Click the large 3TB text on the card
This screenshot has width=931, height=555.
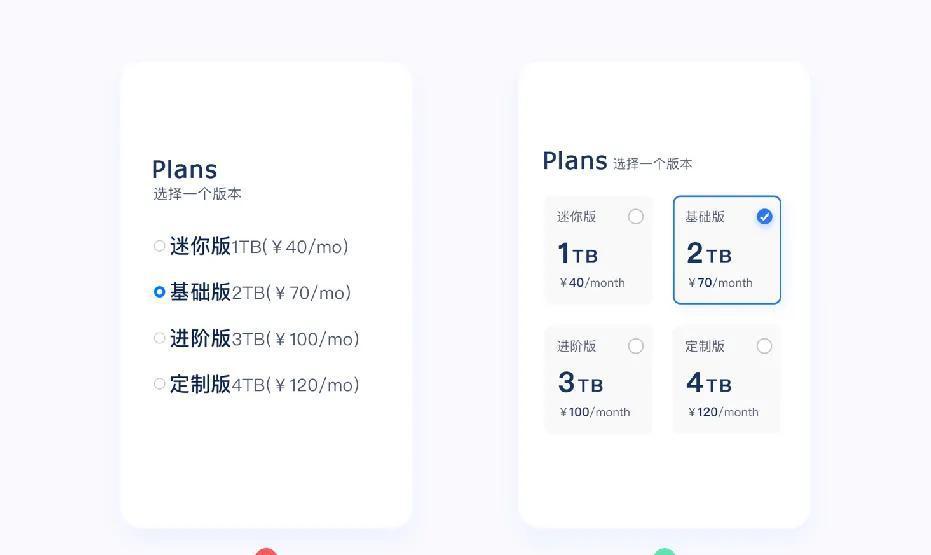[x=581, y=383]
